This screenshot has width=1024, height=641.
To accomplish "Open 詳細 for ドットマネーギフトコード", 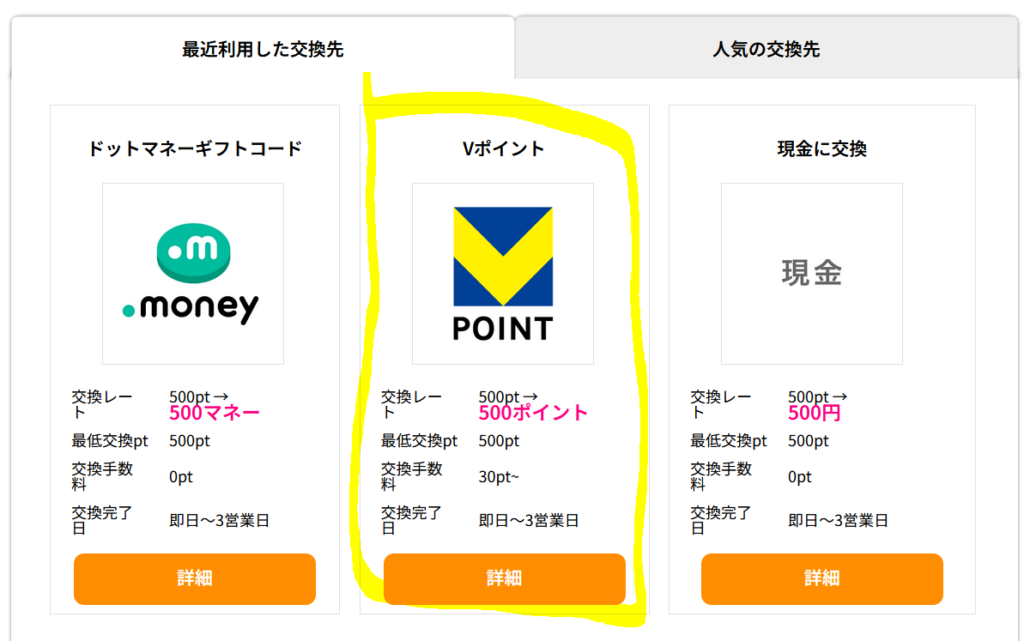I will point(195,579).
